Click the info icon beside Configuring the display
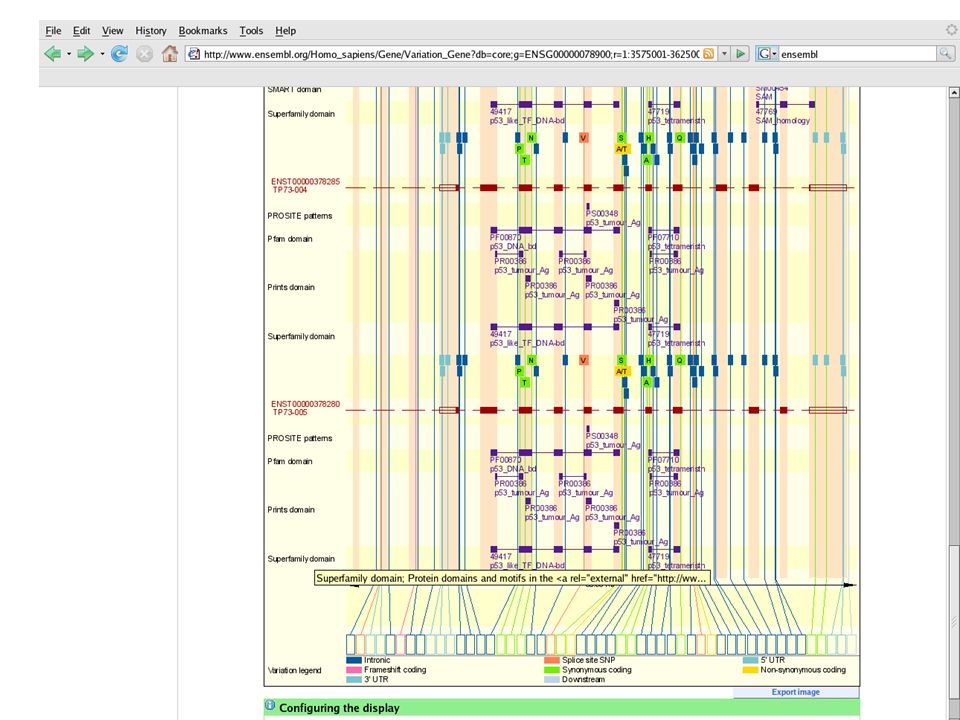Image resolution: width=960 pixels, height=720 pixels. point(270,706)
